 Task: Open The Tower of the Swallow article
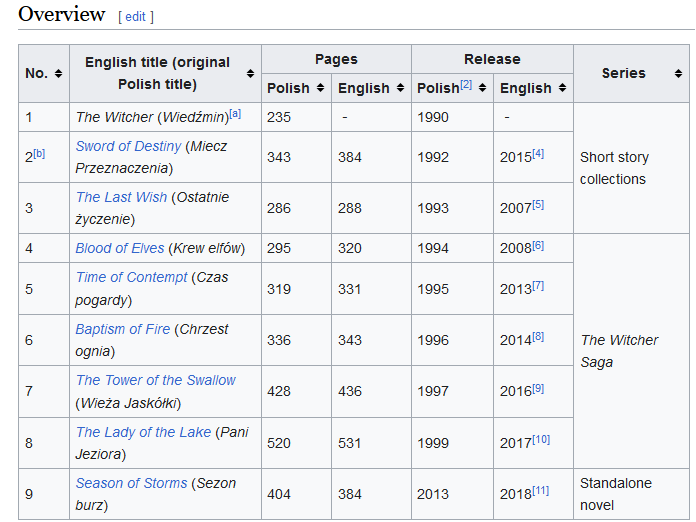156,380
